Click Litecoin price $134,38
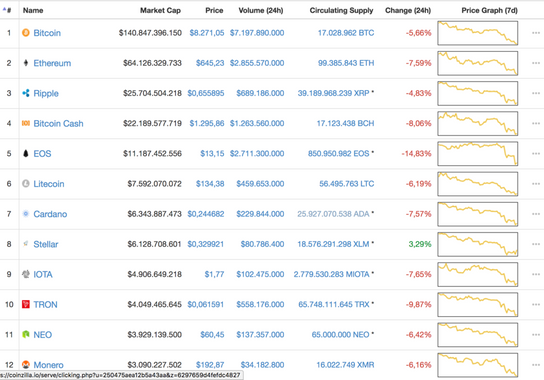Viewport: 544px width, 380px height. (210, 184)
